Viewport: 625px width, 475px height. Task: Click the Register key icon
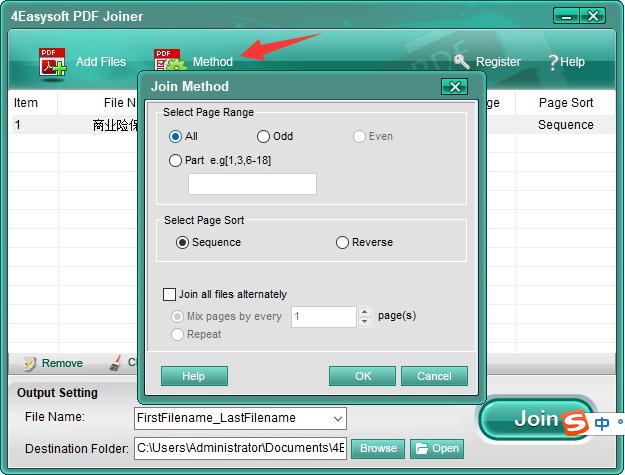point(461,62)
